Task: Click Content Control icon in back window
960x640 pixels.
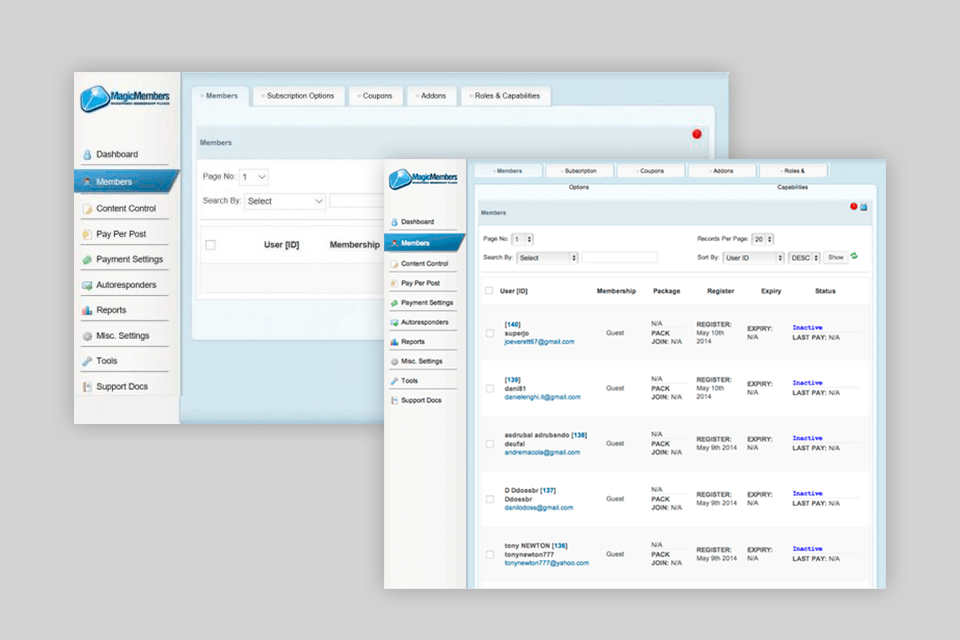Action: point(87,209)
